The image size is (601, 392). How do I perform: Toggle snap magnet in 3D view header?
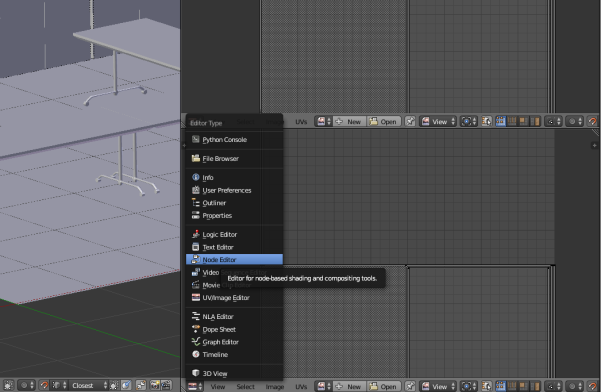click(x=44, y=385)
